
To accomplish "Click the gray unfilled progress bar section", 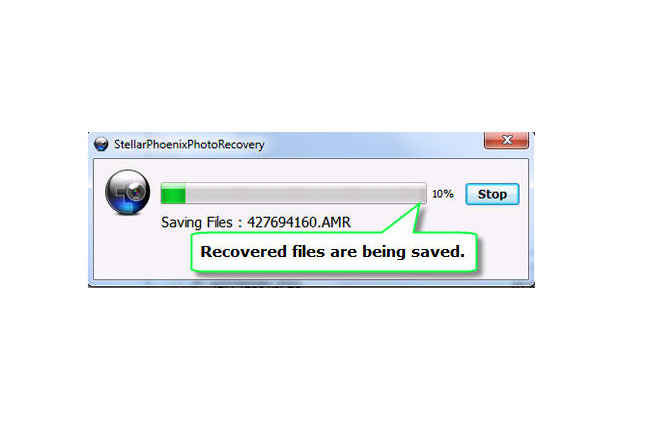I will pos(305,193).
